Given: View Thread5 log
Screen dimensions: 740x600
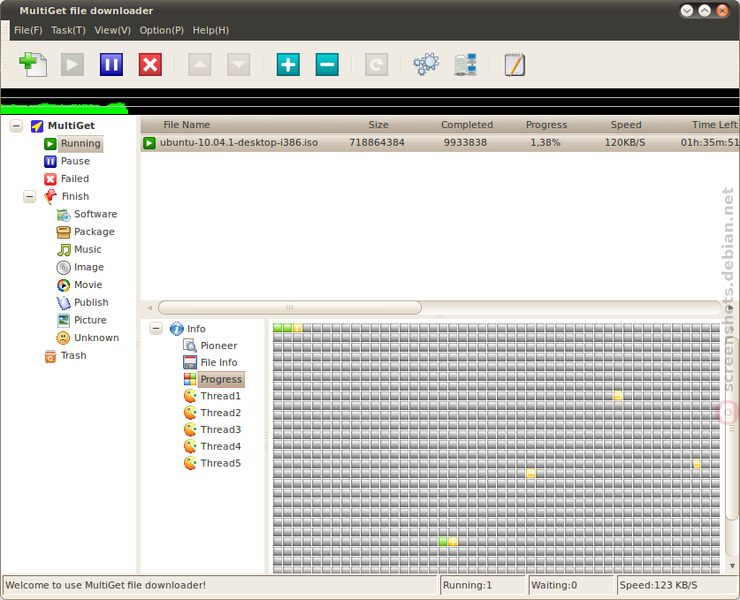Looking at the screenshot, I should 220,463.
